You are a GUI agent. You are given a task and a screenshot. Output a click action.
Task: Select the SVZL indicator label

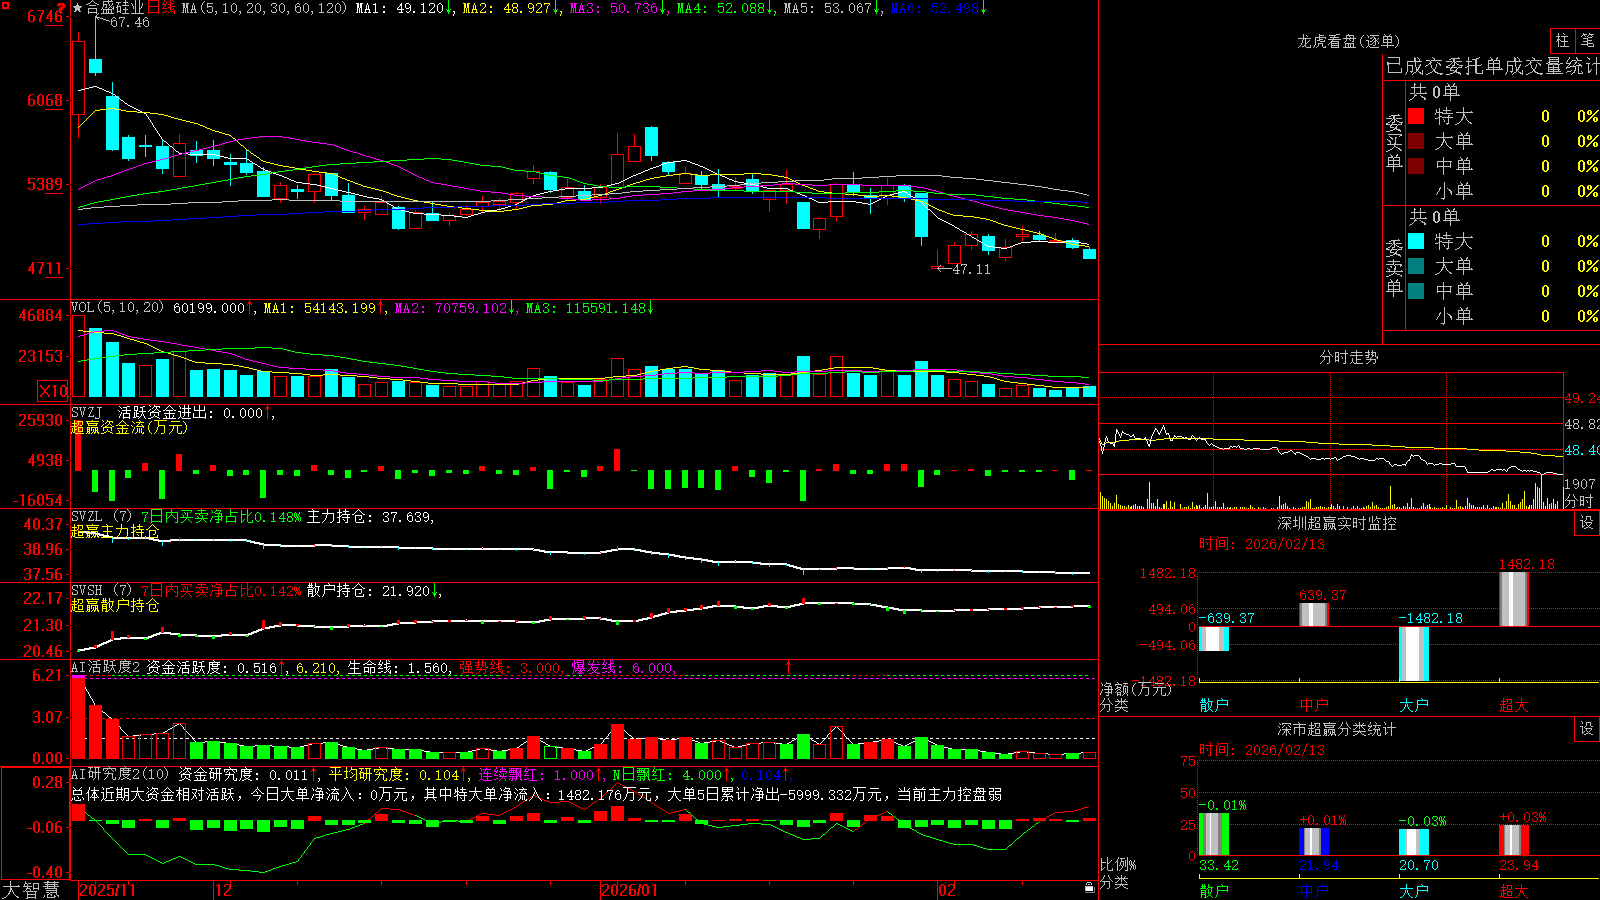point(87,517)
